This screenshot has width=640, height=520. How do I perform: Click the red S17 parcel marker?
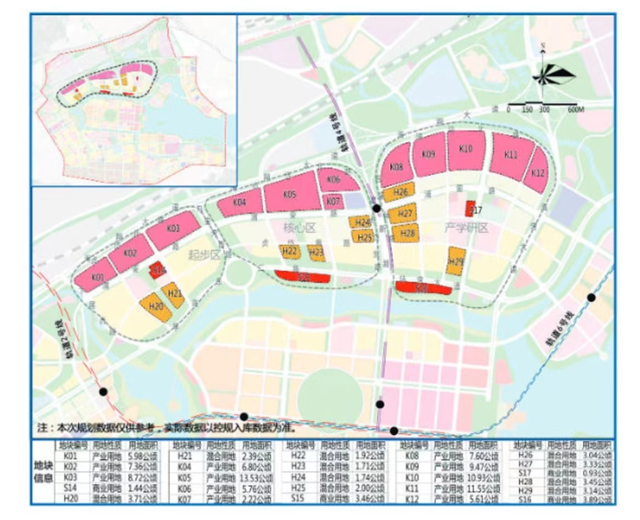coord(470,209)
